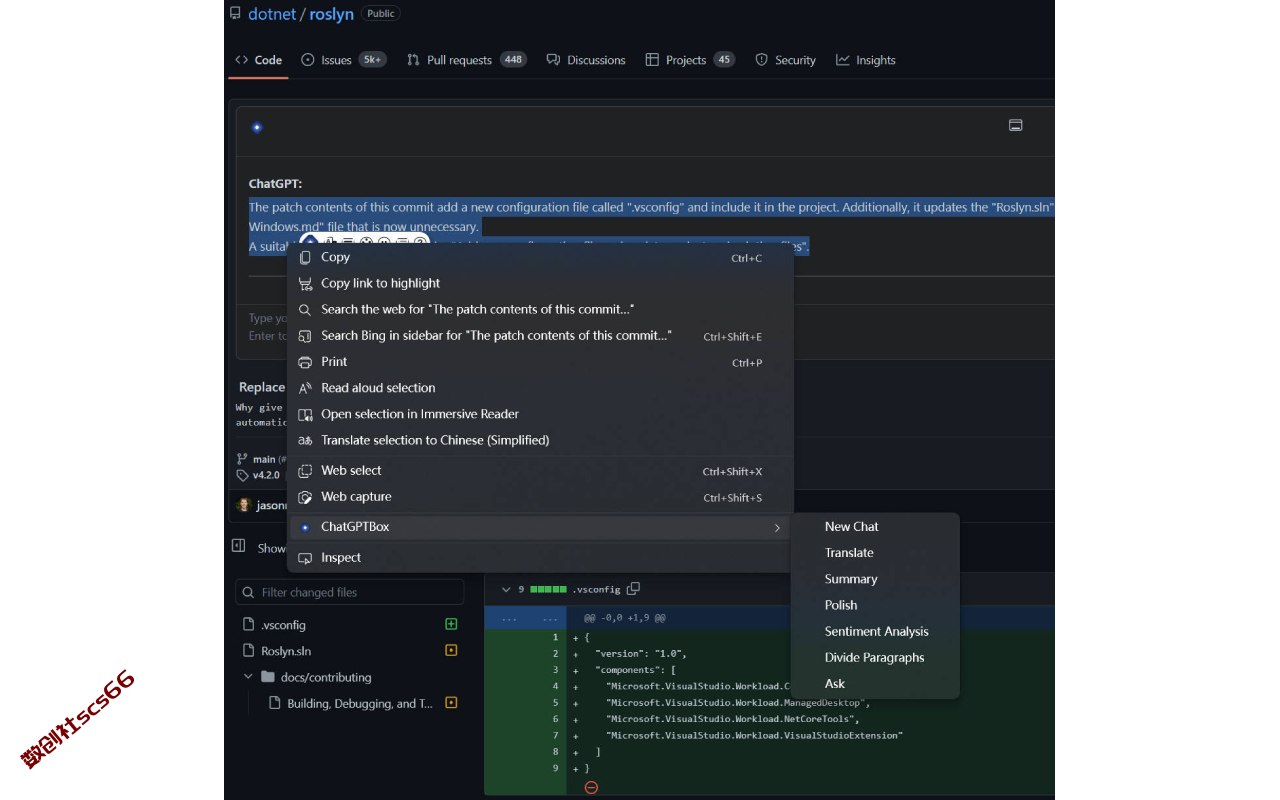Open Building, Debugging, and T... file

[x=360, y=703]
